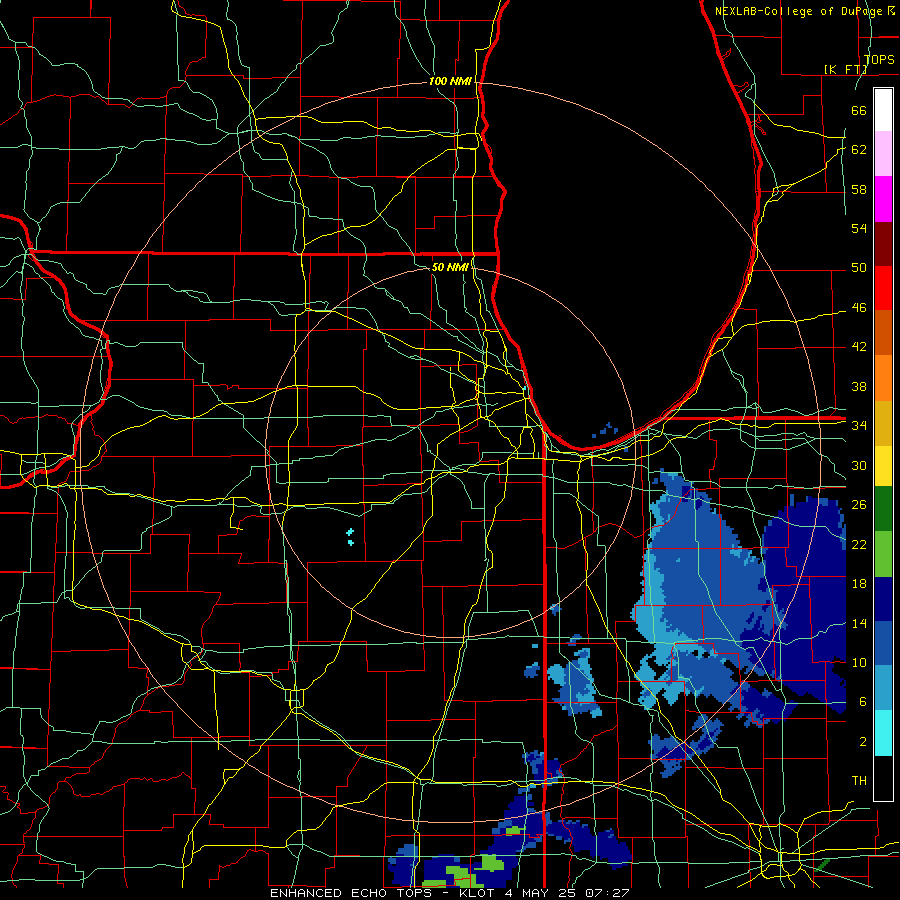Click the '22' legend value

[859, 545]
